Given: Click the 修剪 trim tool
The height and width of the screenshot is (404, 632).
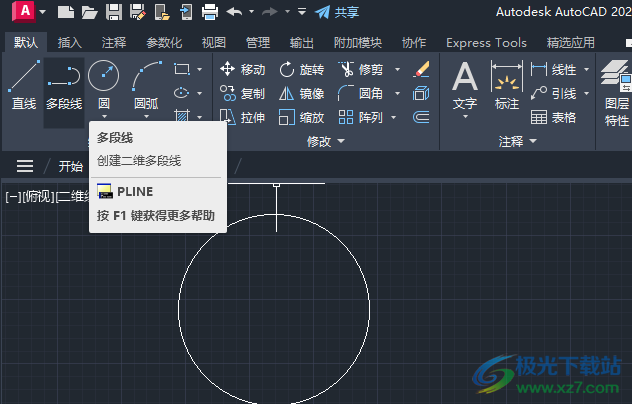Looking at the screenshot, I should click(x=361, y=69).
